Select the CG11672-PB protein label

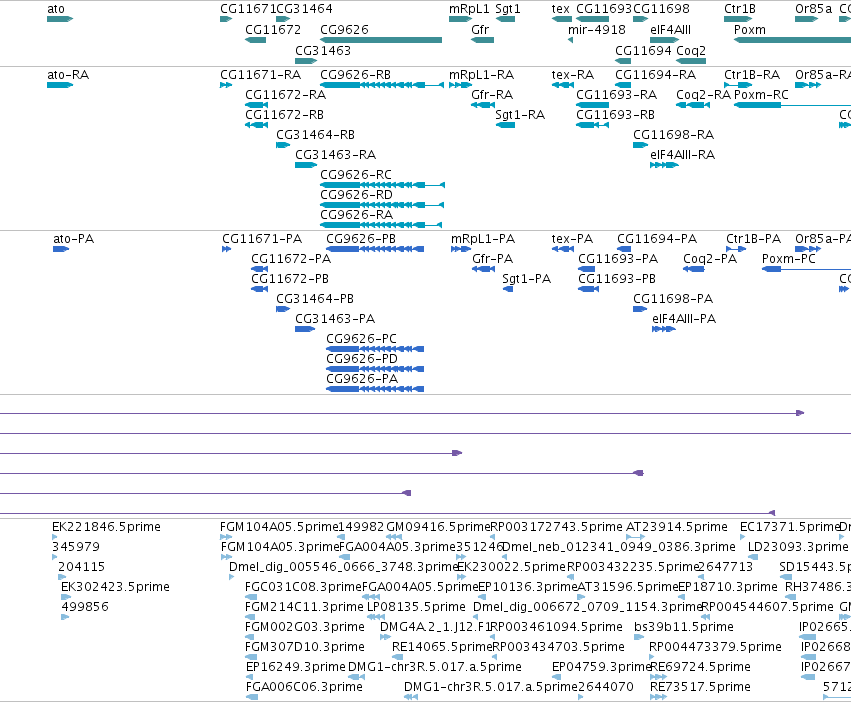pos(290,279)
